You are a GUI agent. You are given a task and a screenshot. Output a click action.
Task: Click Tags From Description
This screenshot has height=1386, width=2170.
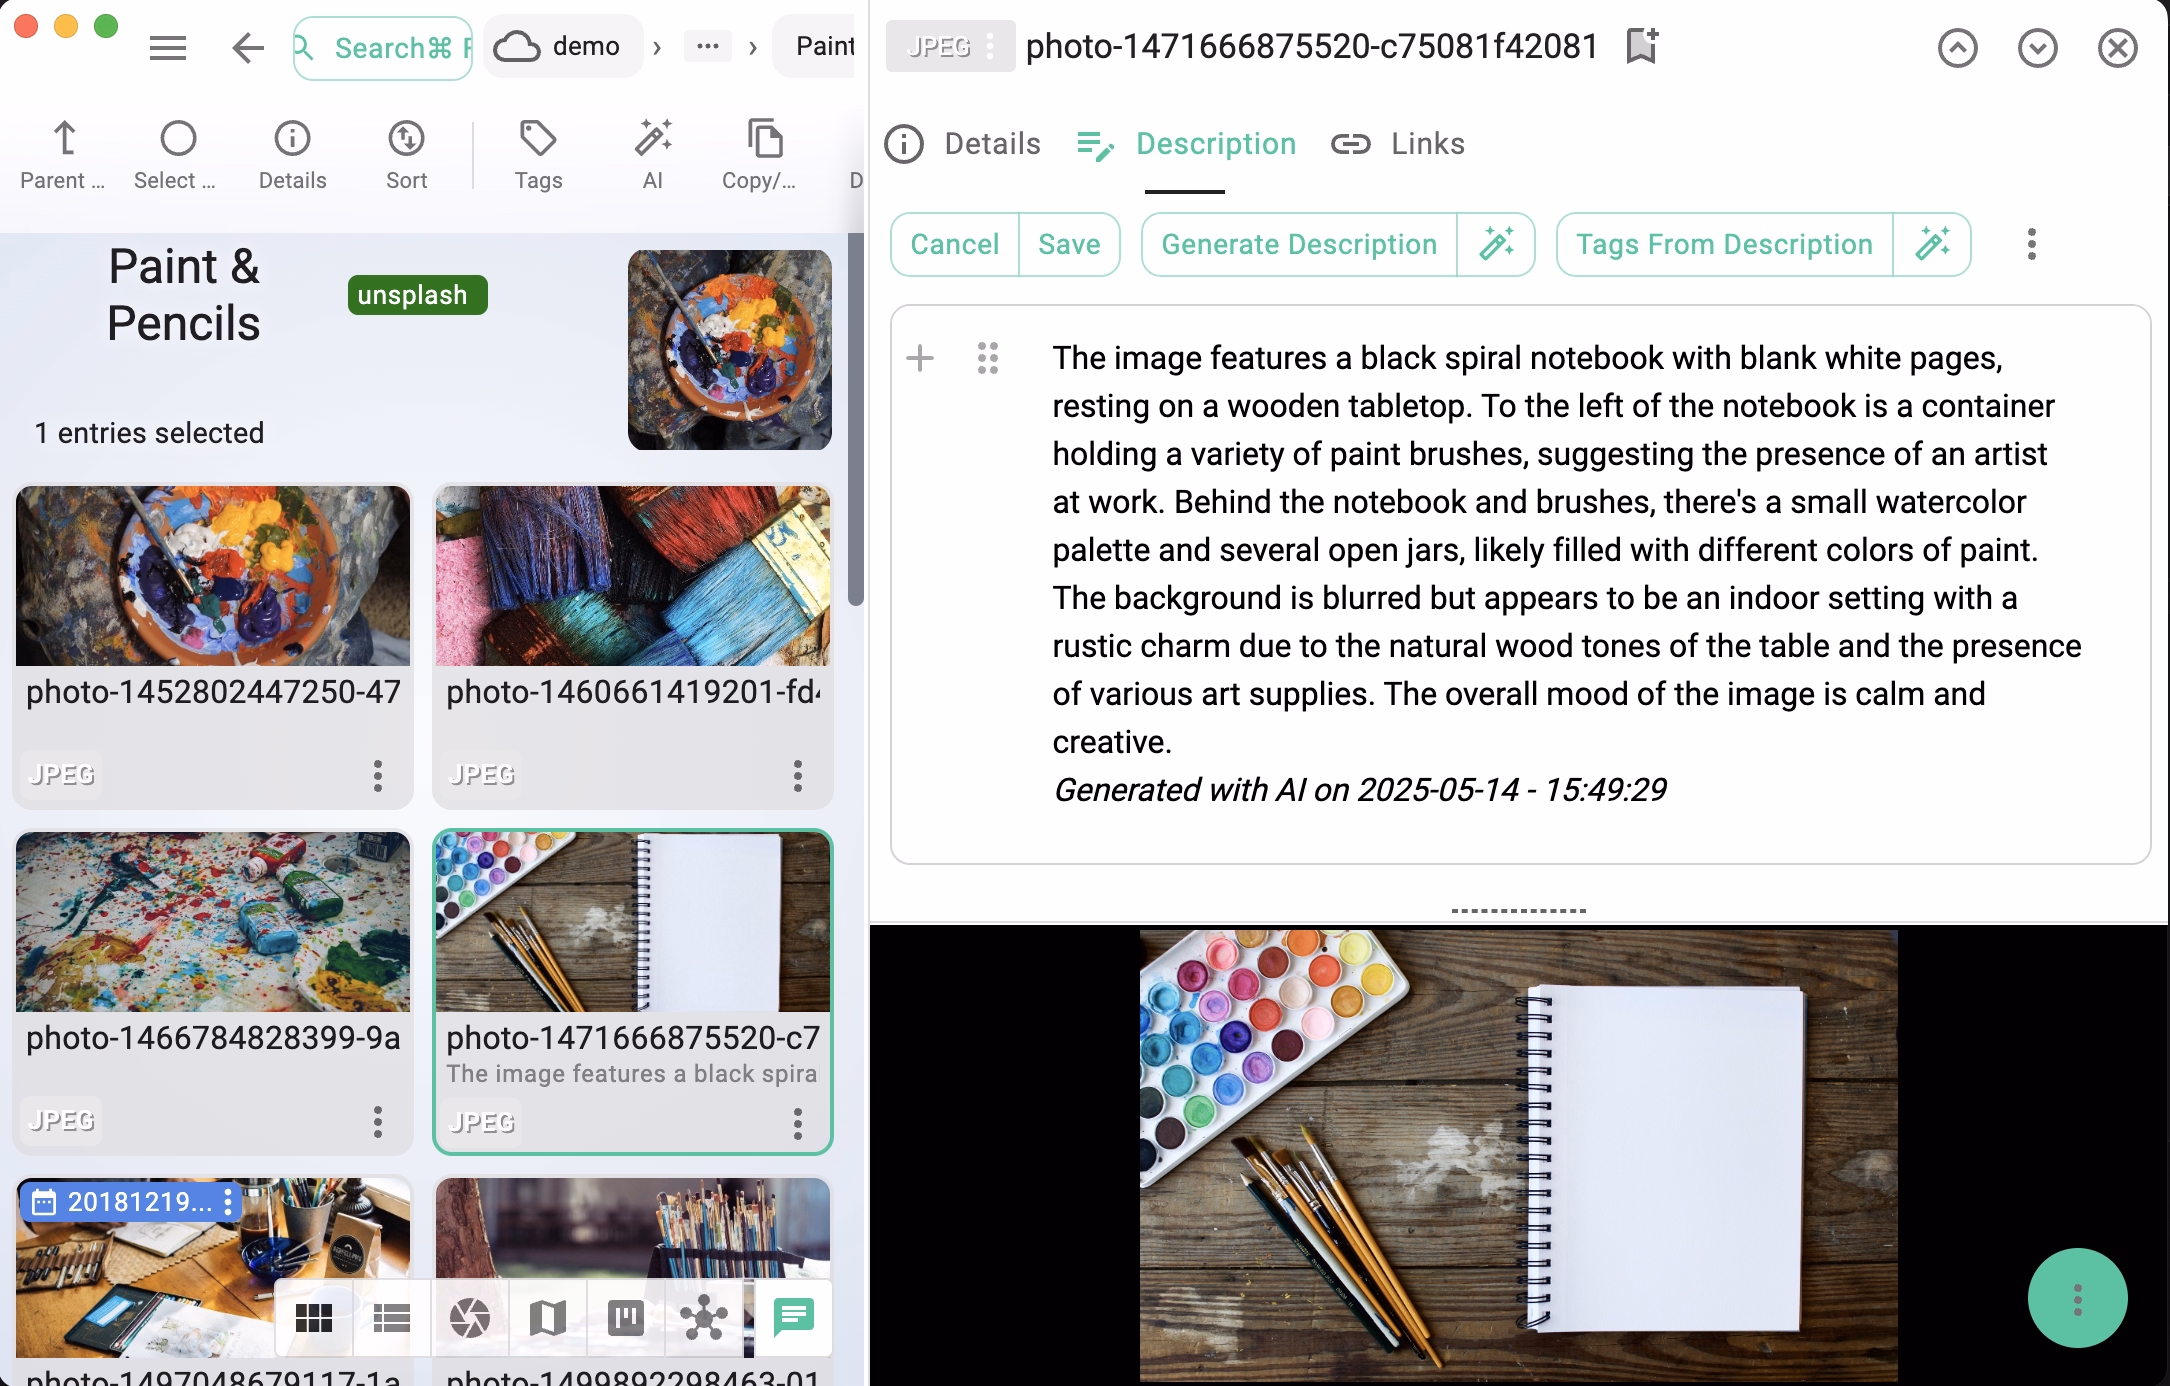point(1723,244)
